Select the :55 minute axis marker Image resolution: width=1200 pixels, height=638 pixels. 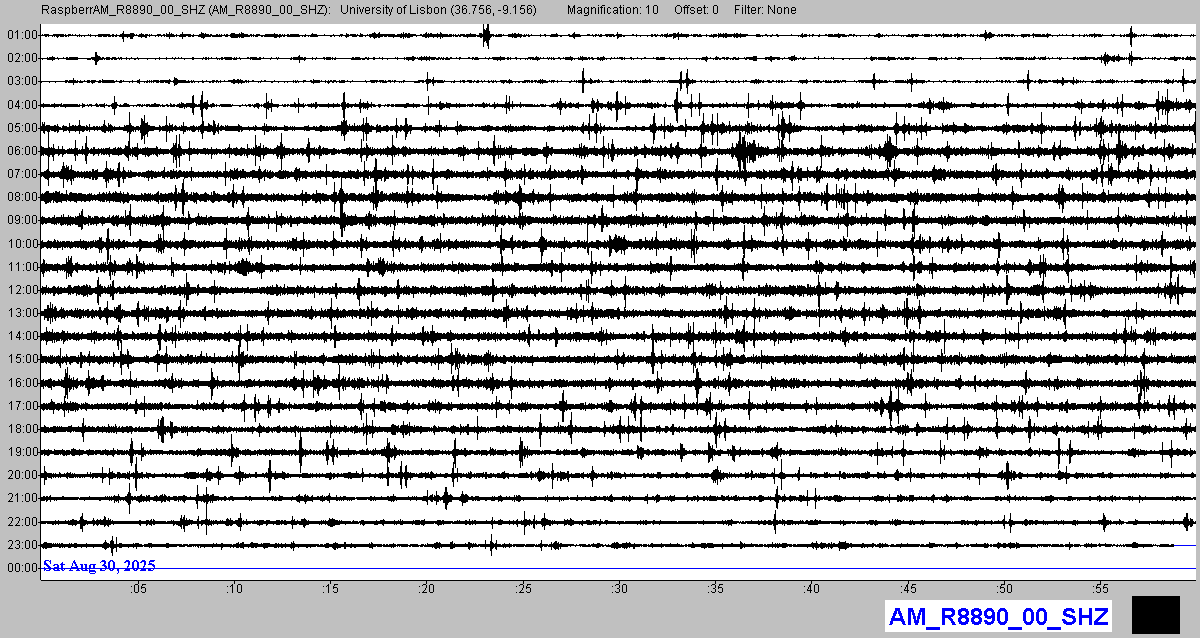click(x=1101, y=588)
